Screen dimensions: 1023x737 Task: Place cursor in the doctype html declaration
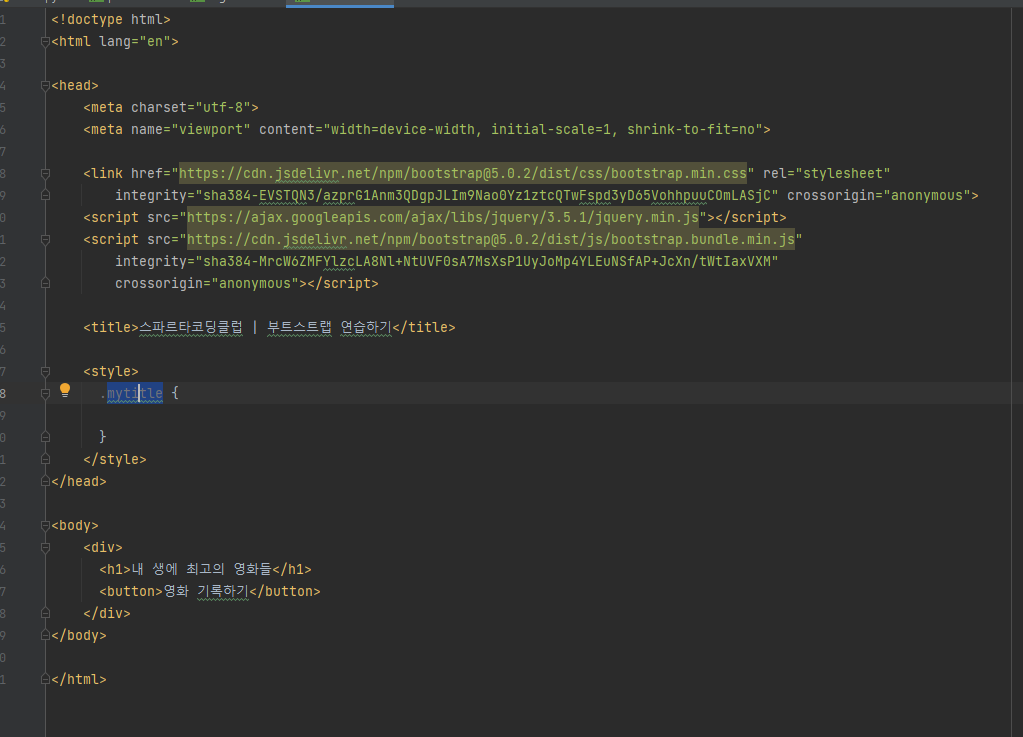pos(111,20)
